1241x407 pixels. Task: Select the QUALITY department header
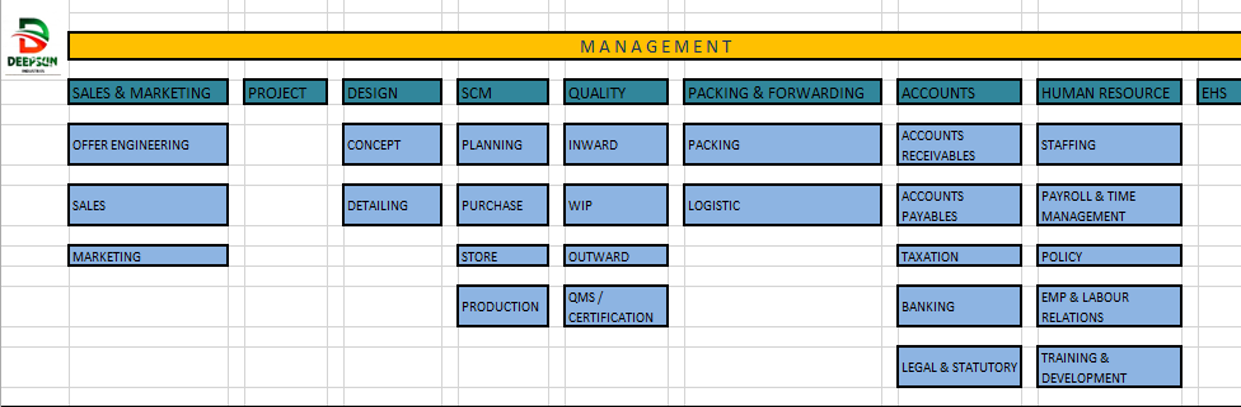pyautogui.click(x=615, y=93)
